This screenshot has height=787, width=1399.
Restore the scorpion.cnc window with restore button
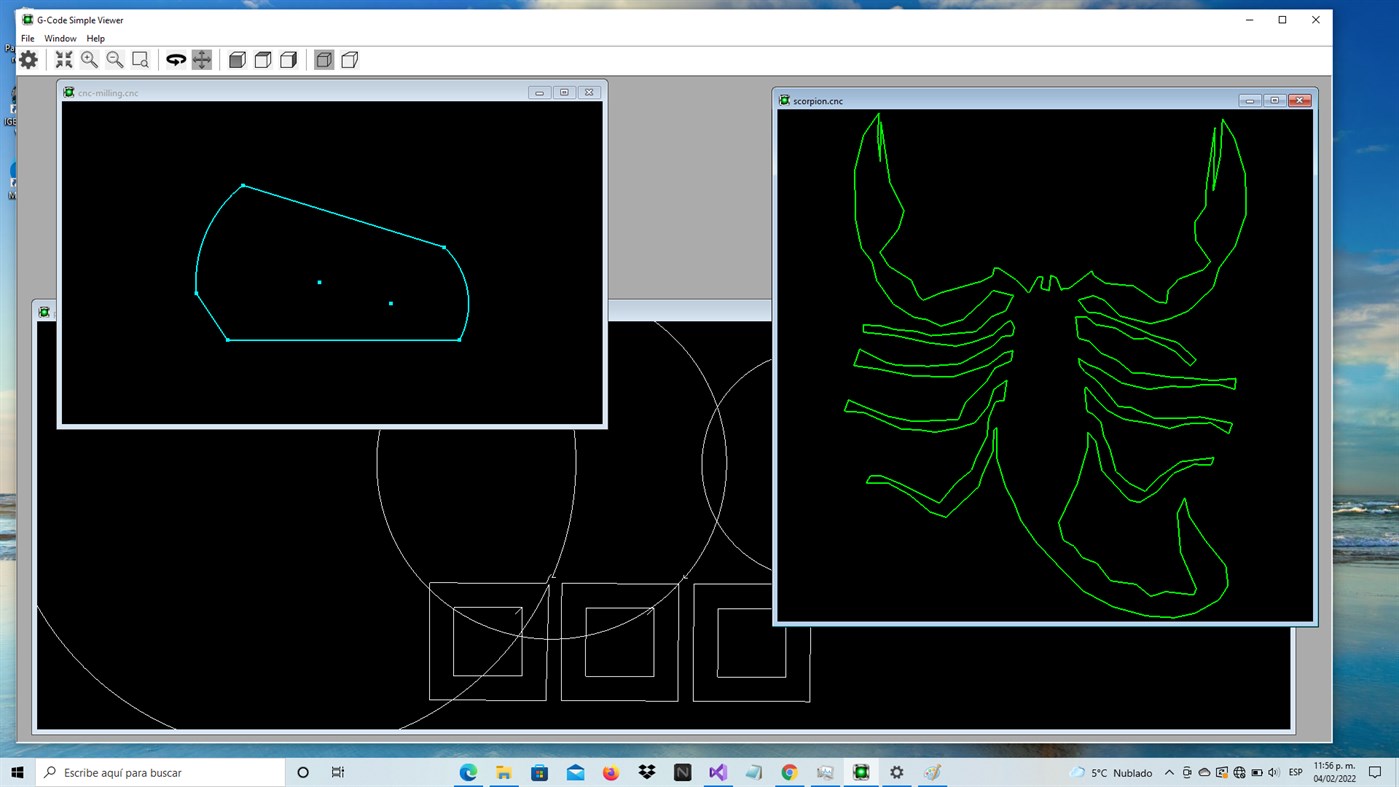(x=1274, y=100)
